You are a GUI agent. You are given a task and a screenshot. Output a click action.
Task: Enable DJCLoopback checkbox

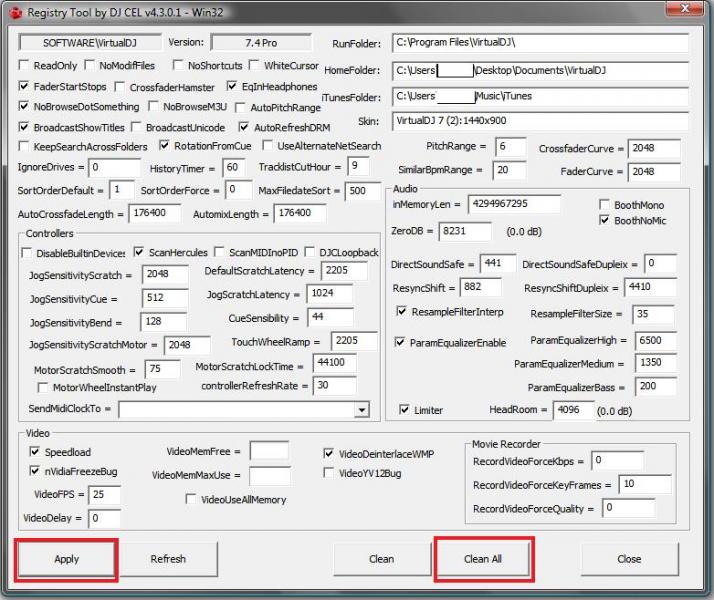click(x=310, y=252)
